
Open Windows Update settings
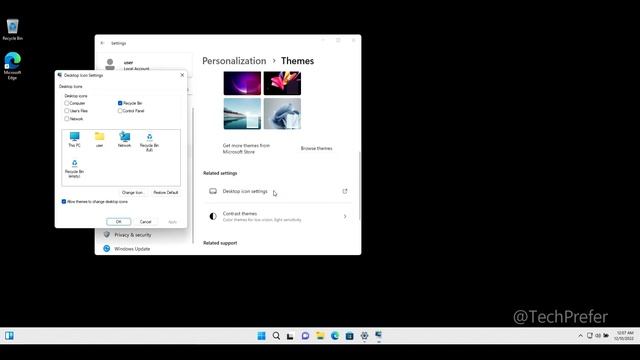point(132,249)
